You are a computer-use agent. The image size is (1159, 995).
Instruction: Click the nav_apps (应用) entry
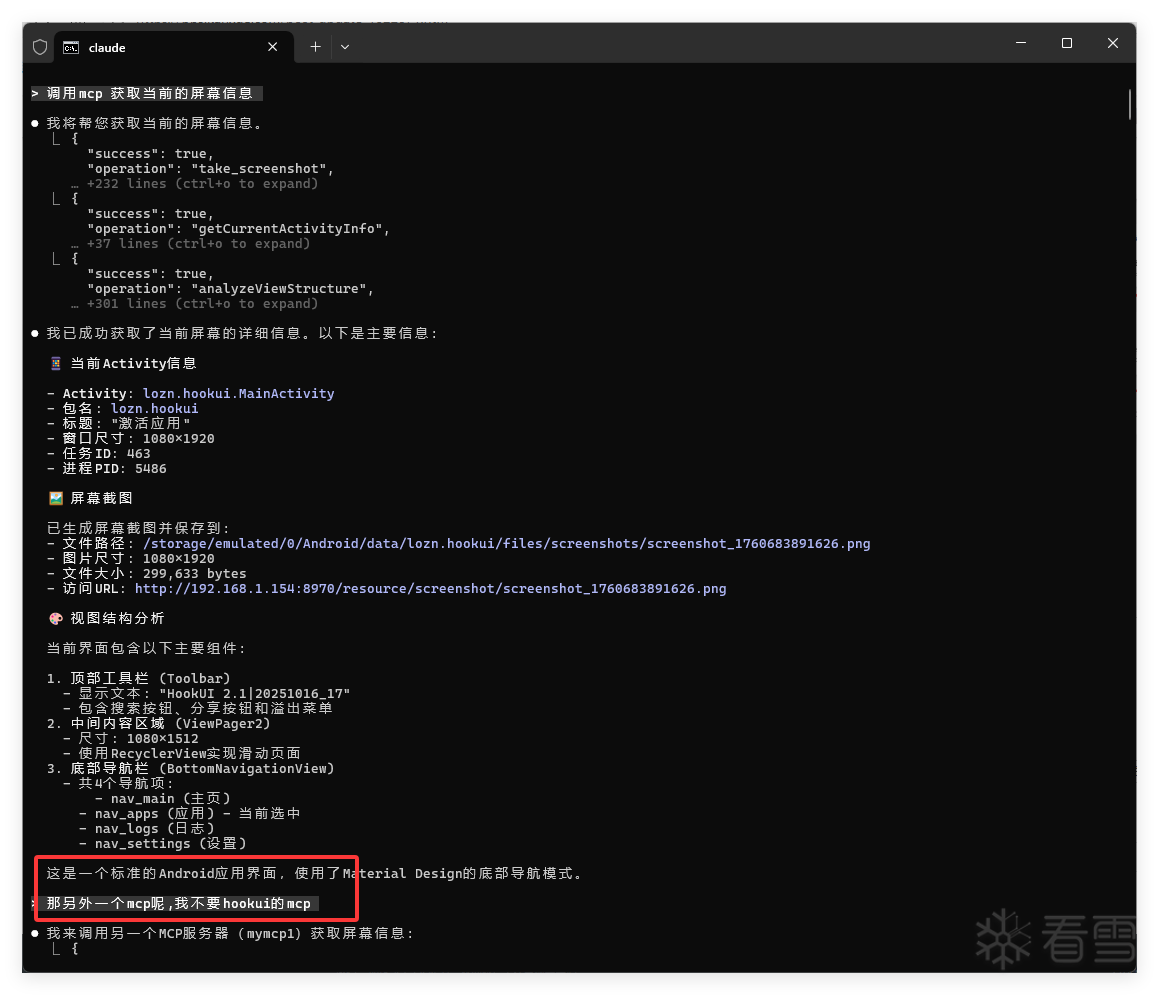click(x=190, y=813)
